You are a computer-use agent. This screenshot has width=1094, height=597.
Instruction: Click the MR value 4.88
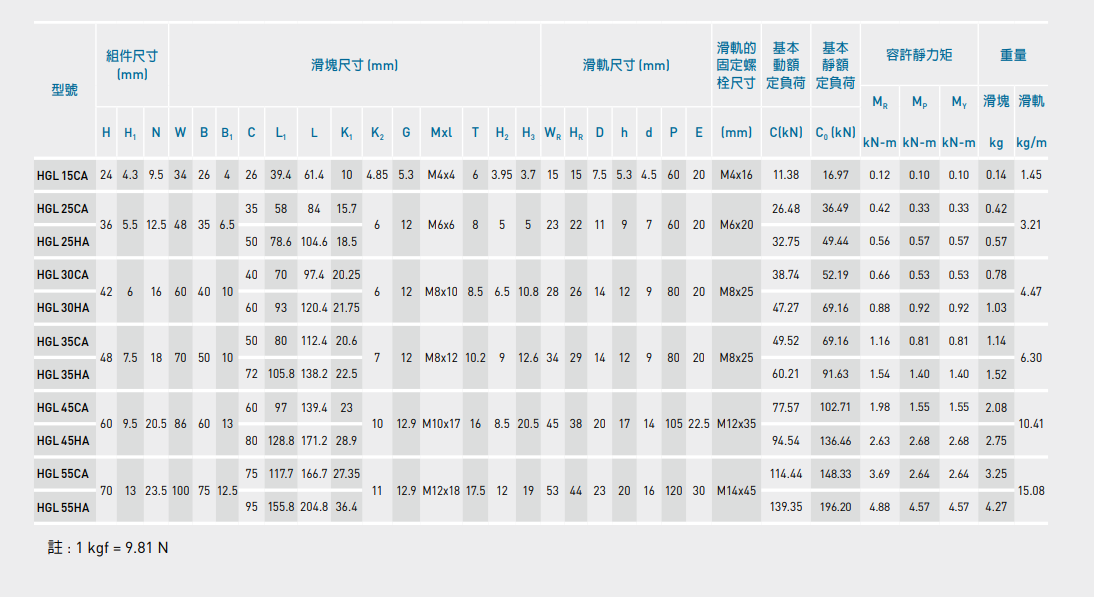(880, 507)
